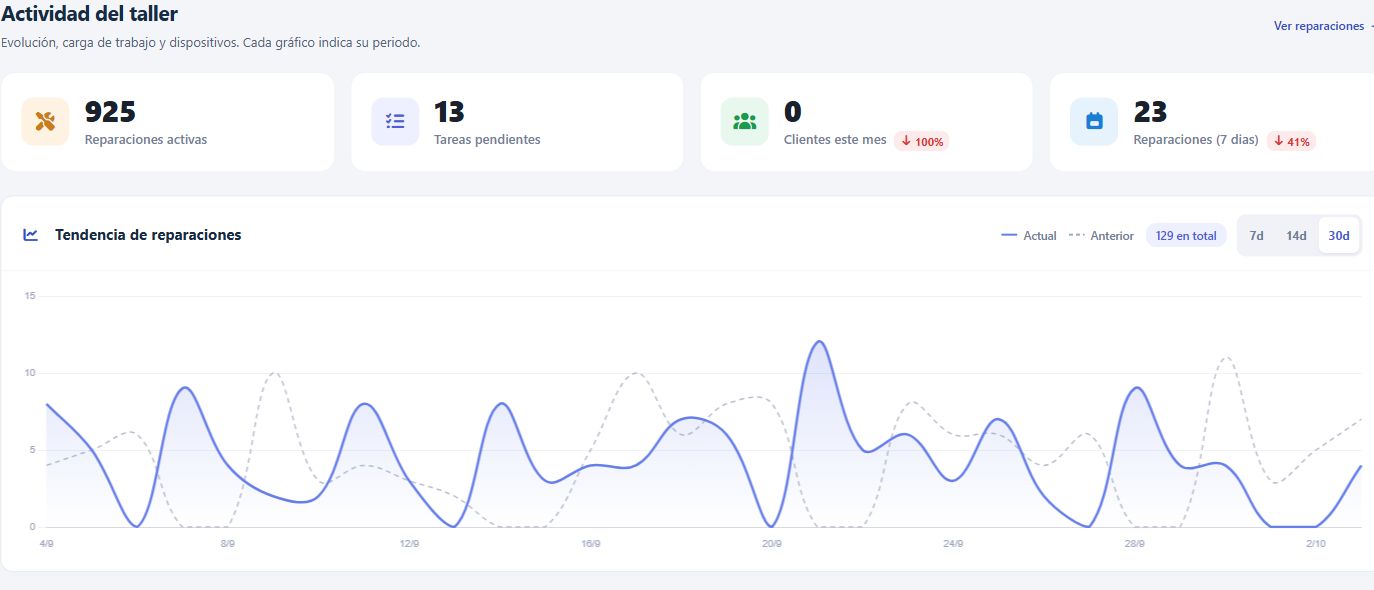This screenshot has width=1374, height=590.
Task: Select the 30d chart range
Action: 1339,236
